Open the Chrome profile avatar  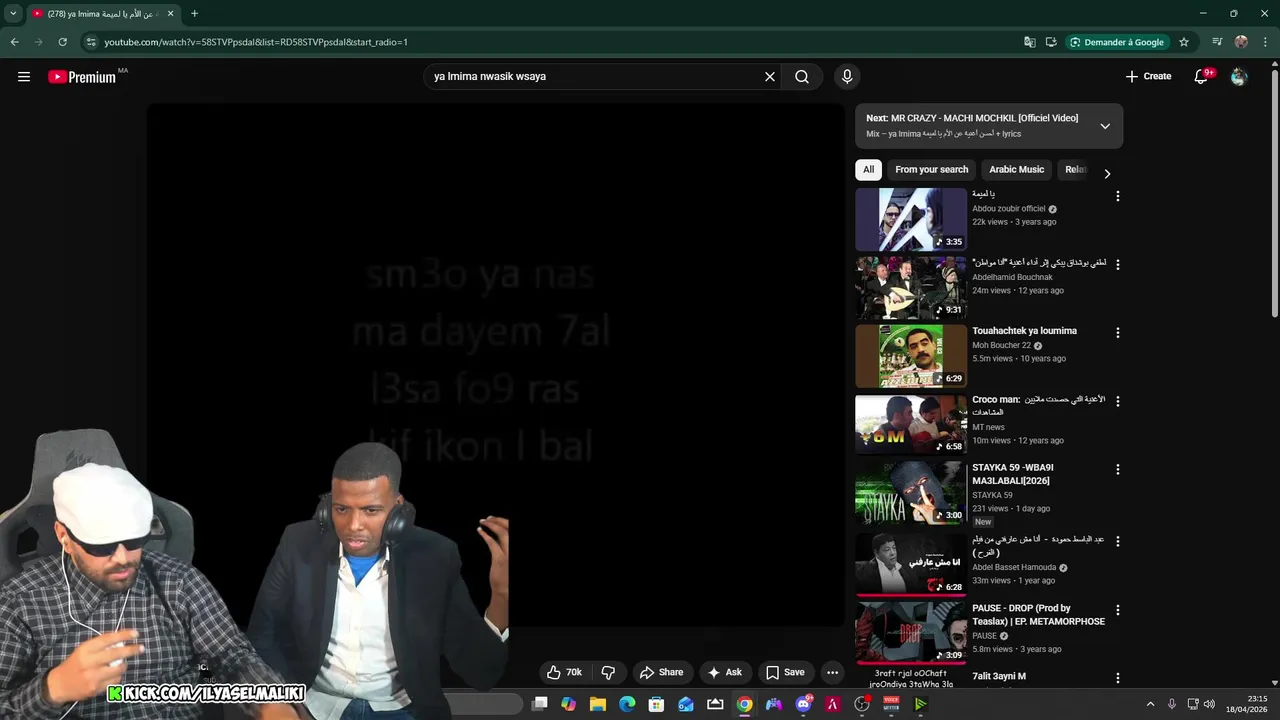click(1241, 42)
